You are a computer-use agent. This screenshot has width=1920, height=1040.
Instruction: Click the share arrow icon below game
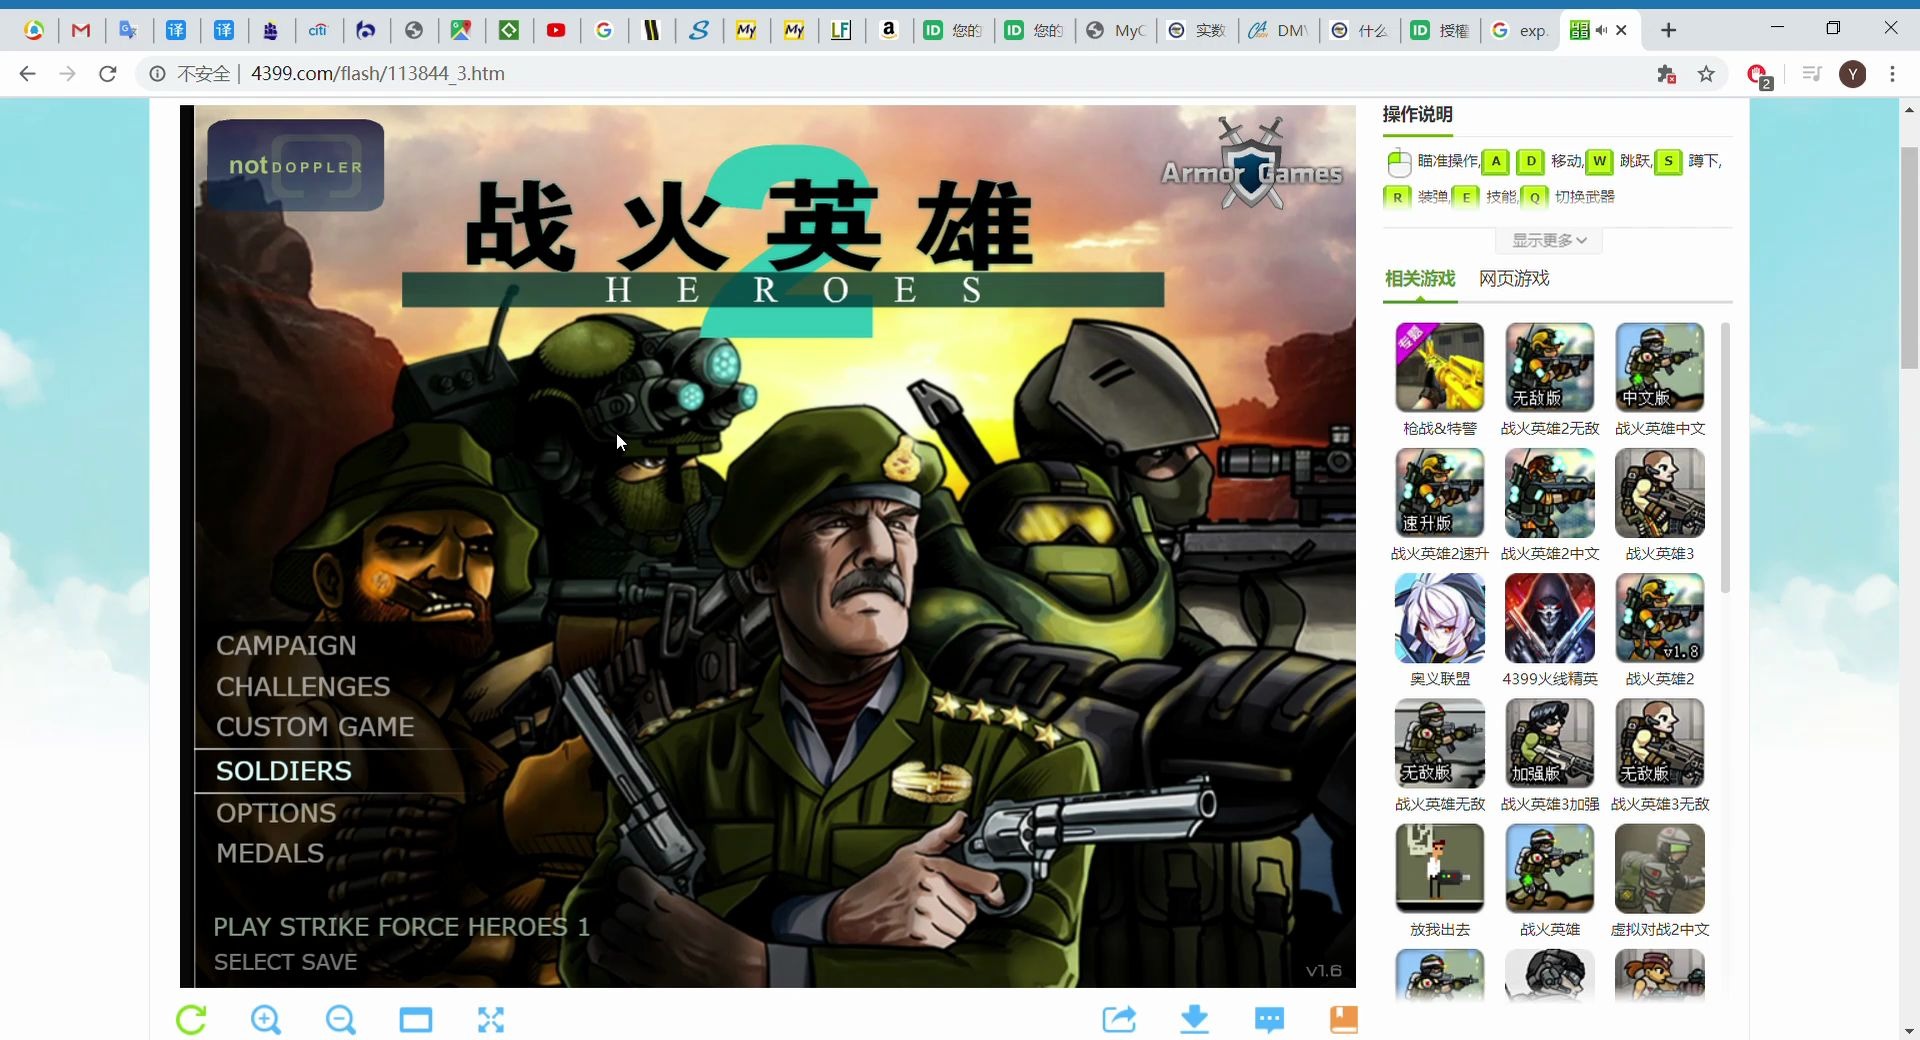click(1119, 1019)
